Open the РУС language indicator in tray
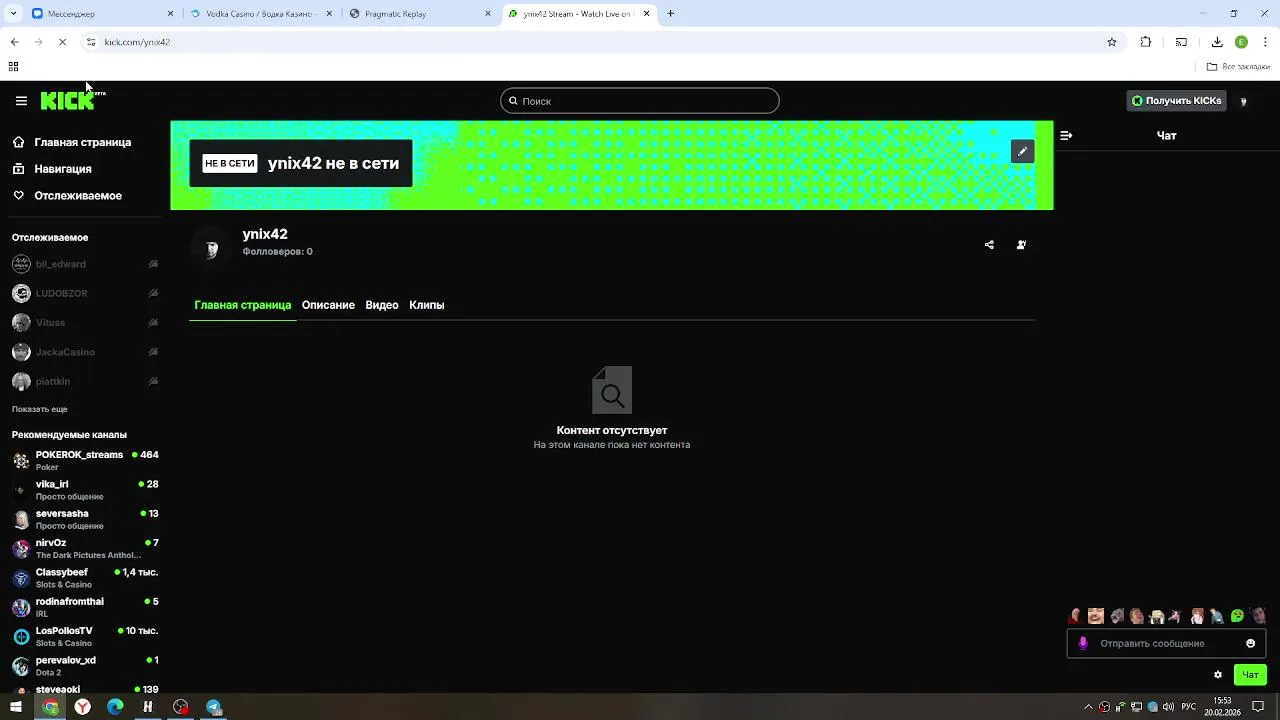Viewport: 1280px width, 720px height. (1188, 707)
